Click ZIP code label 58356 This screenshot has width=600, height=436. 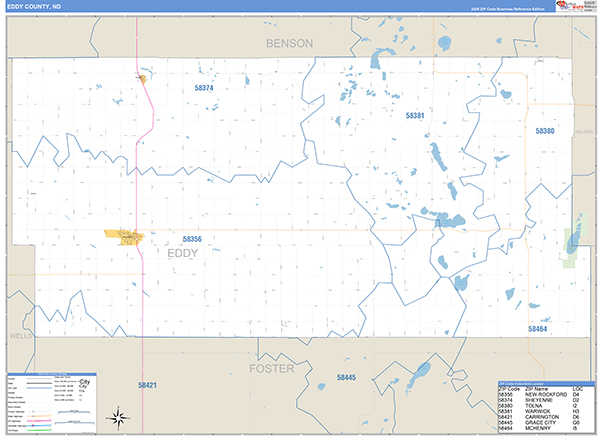tap(192, 239)
